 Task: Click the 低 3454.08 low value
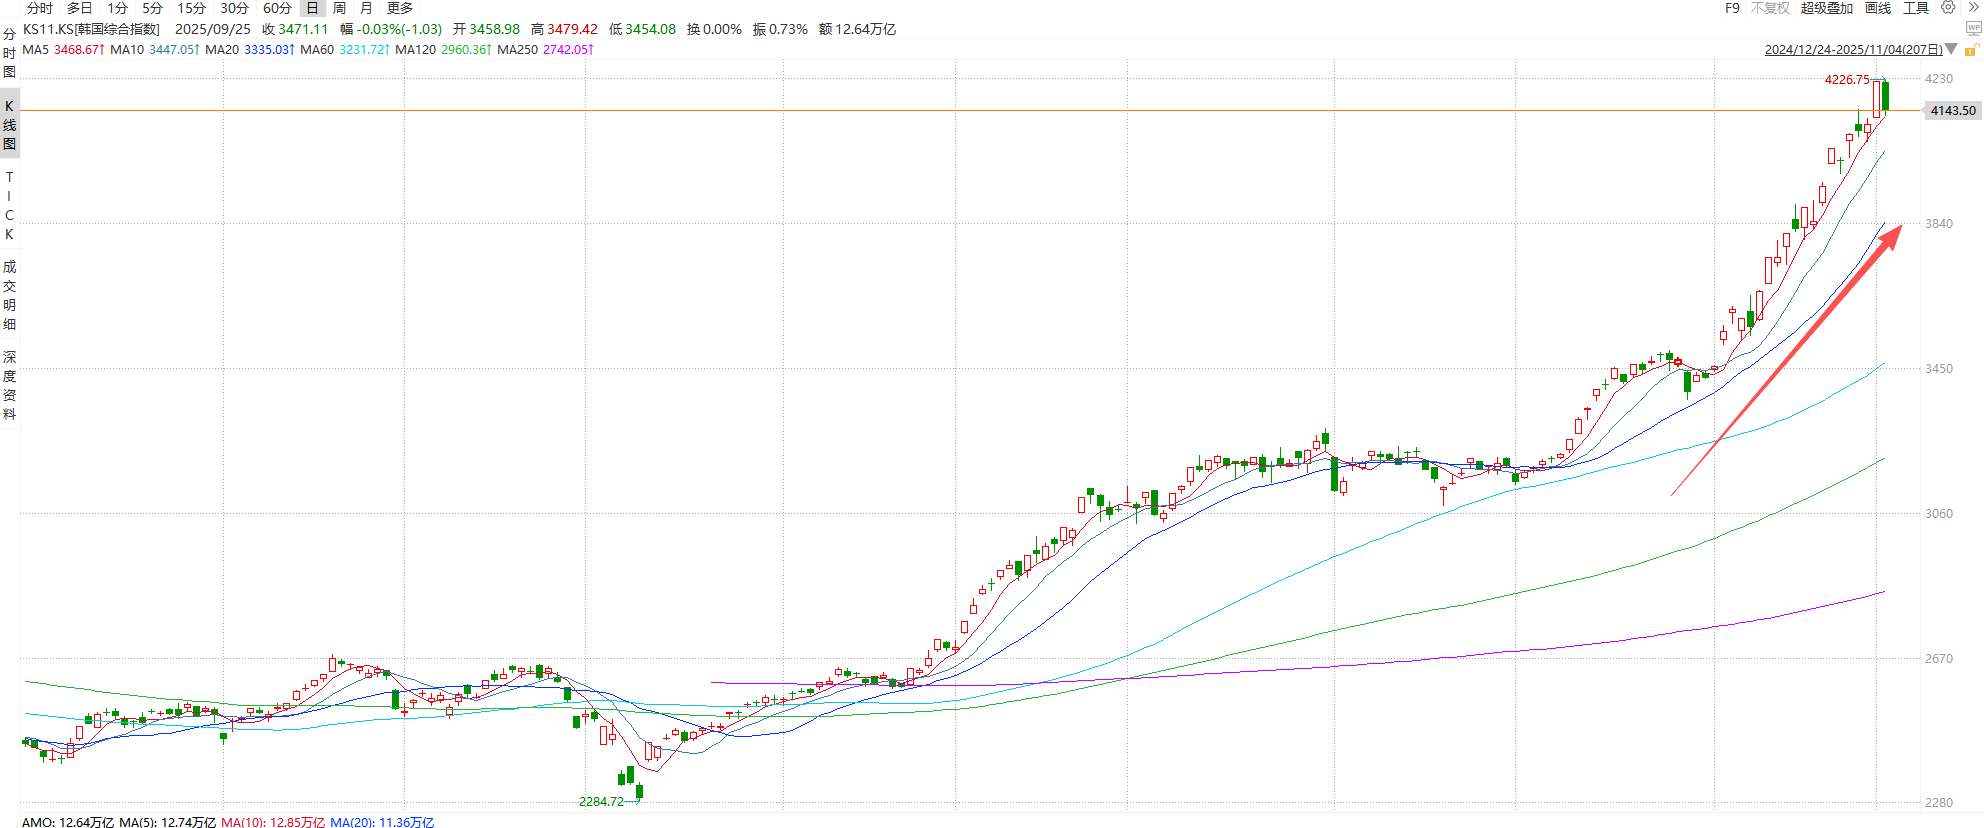[x=642, y=29]
